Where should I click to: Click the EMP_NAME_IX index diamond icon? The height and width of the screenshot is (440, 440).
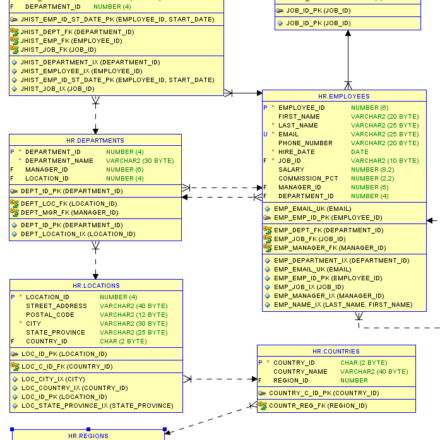(267, 305)
